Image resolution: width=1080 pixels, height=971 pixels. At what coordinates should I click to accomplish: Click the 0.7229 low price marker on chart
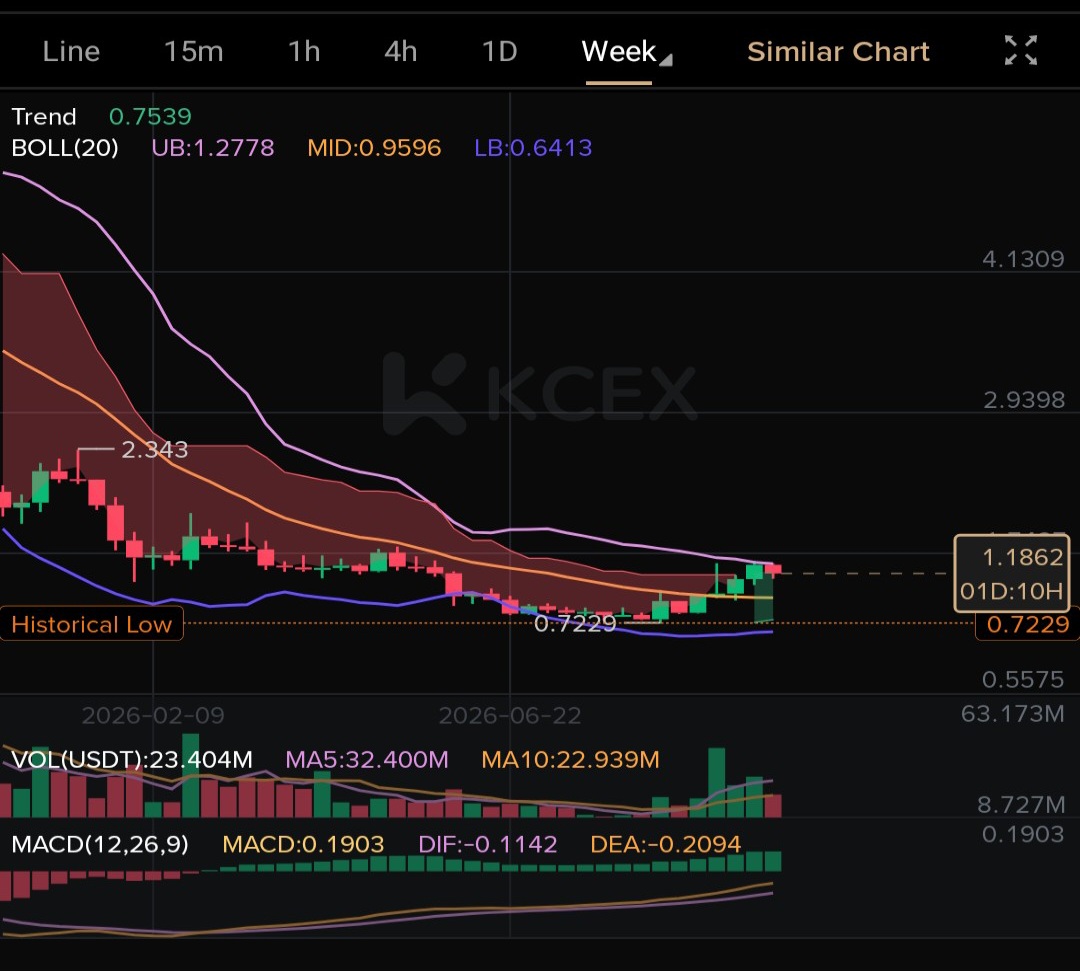(x=575, y=624)
